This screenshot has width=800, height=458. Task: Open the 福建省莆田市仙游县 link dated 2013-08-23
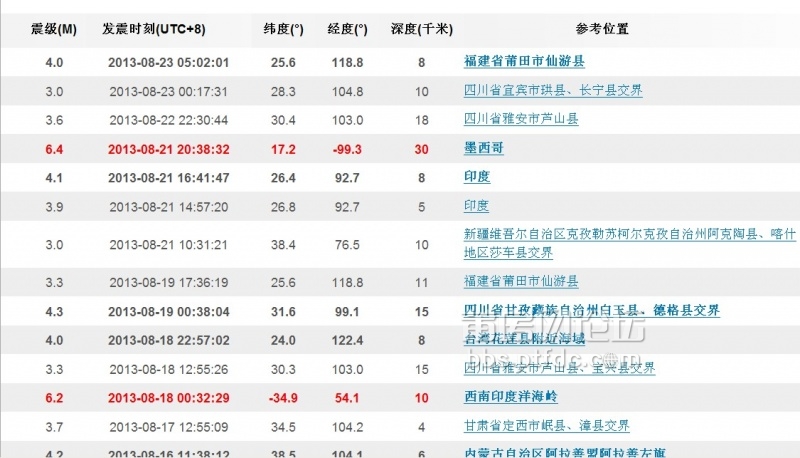[x=524, y=62]
